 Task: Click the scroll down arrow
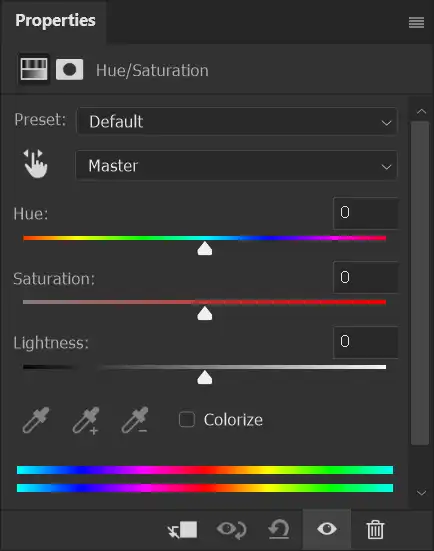click(x=421, y=493)
